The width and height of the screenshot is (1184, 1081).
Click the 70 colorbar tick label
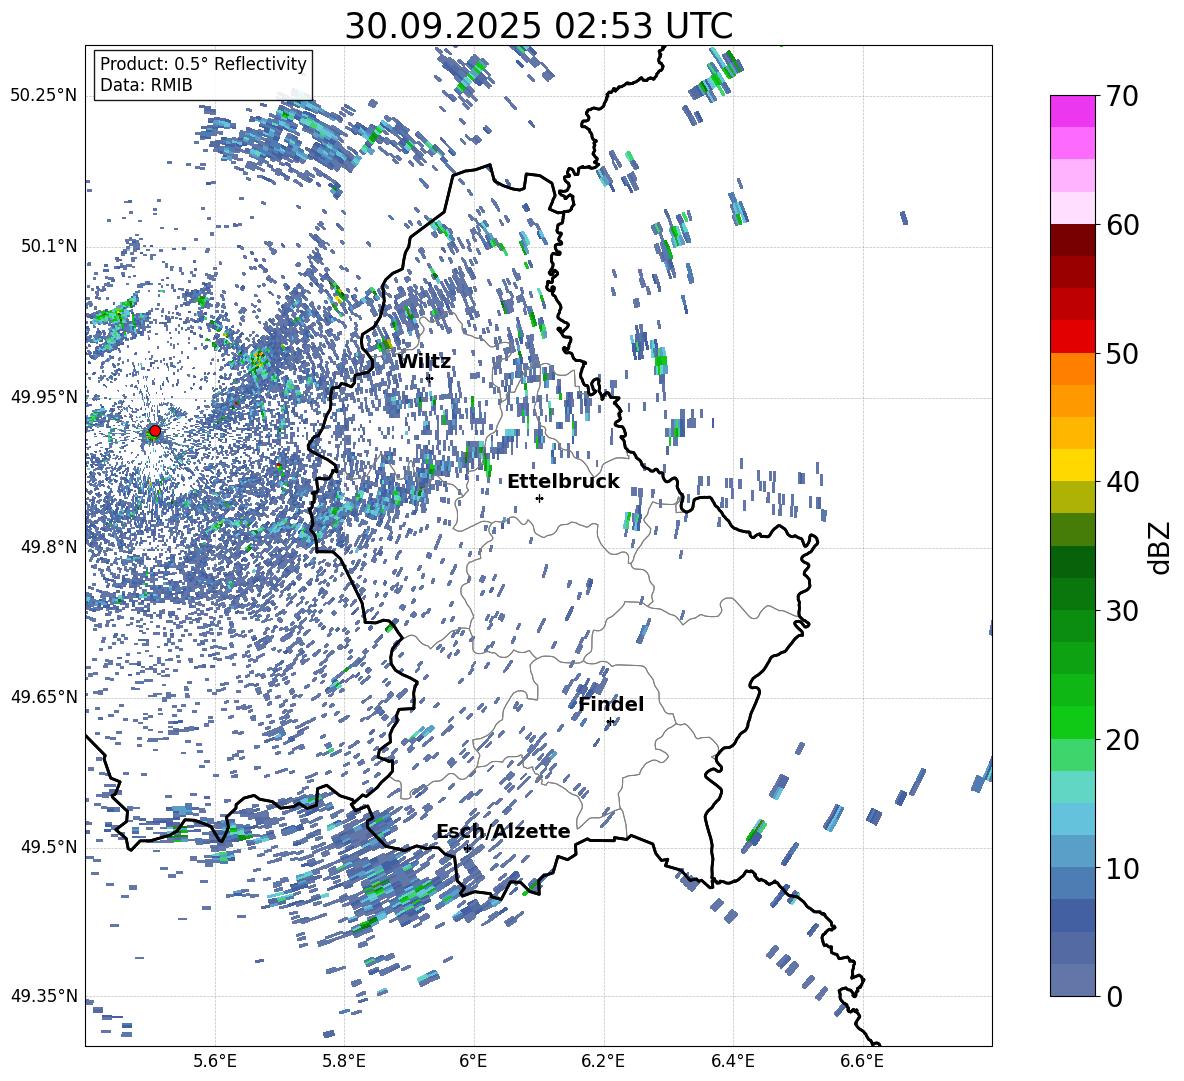click(x=1122, y=96)
